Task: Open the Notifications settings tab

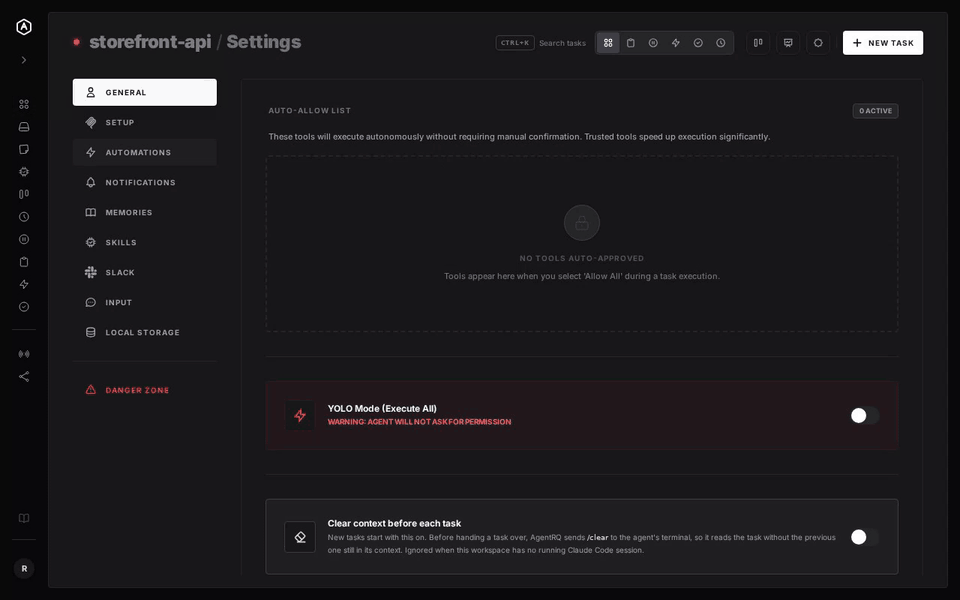Action: (x=144, y=182)
